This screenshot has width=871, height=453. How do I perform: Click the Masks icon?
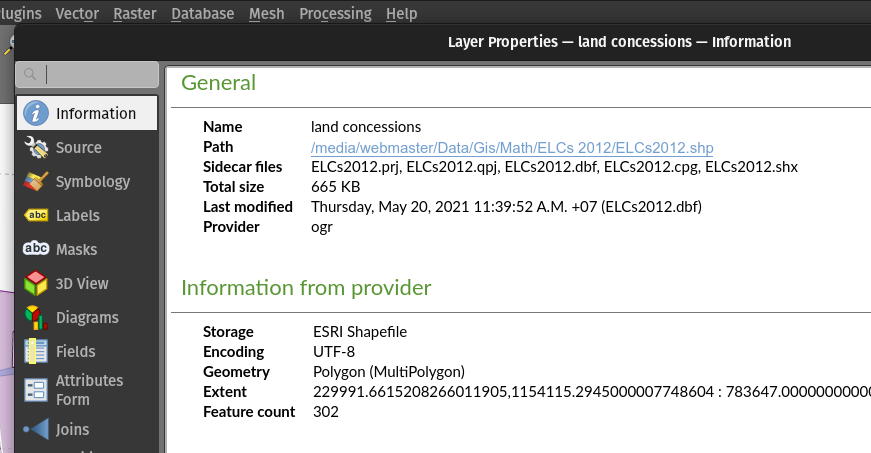36,249
